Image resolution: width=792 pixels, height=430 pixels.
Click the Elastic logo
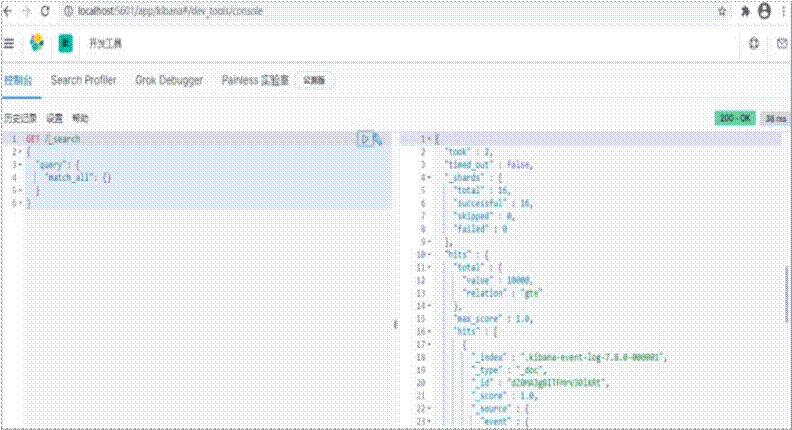tap(37, 43)
